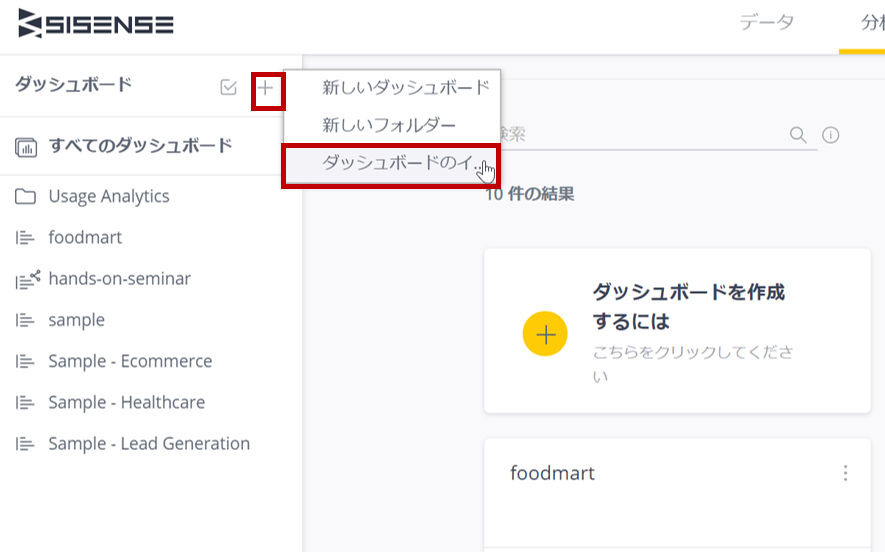Click the sample dashboard icon
This screenshot has width=885, height=552.
(x=25, y=320)
